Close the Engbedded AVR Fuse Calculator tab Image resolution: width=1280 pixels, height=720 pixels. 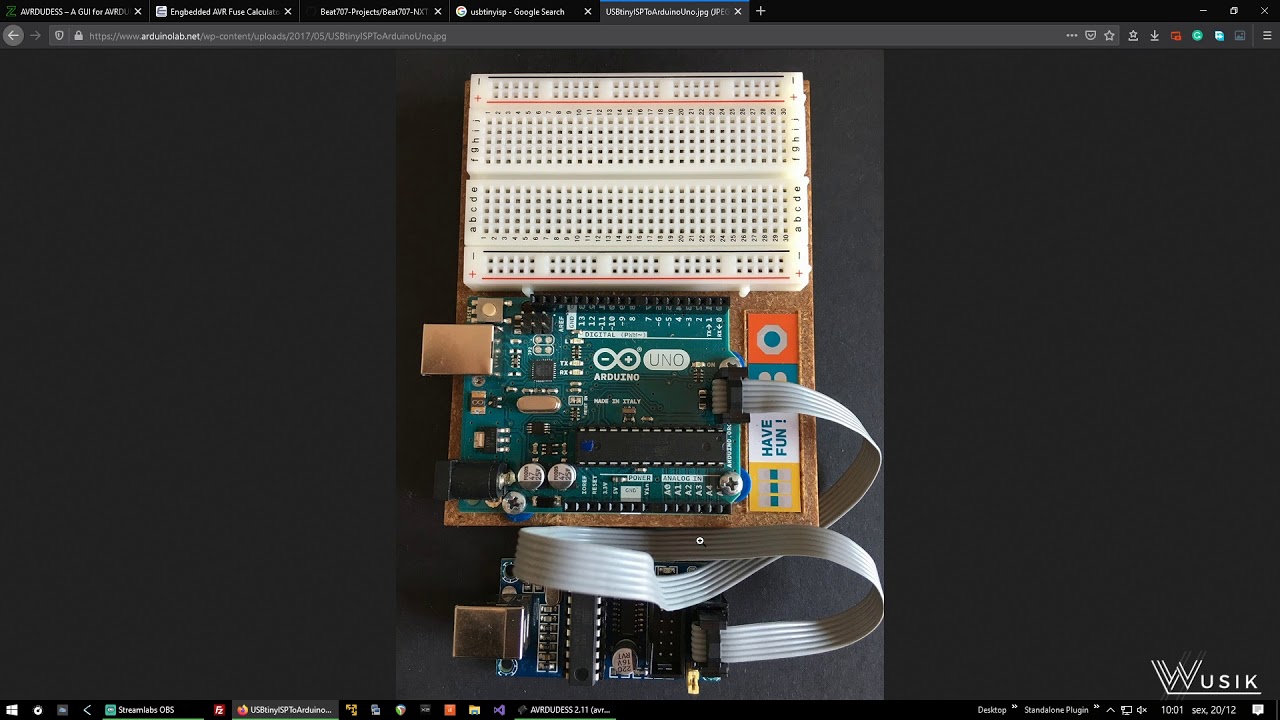pyautogui.click(x=288, y=12)
